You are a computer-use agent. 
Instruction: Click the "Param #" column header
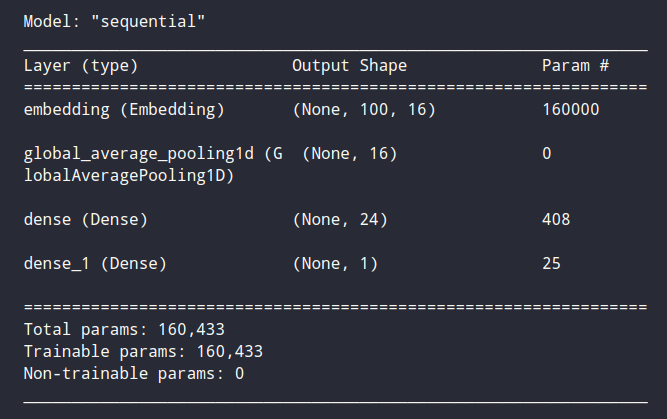pos(575,66)
